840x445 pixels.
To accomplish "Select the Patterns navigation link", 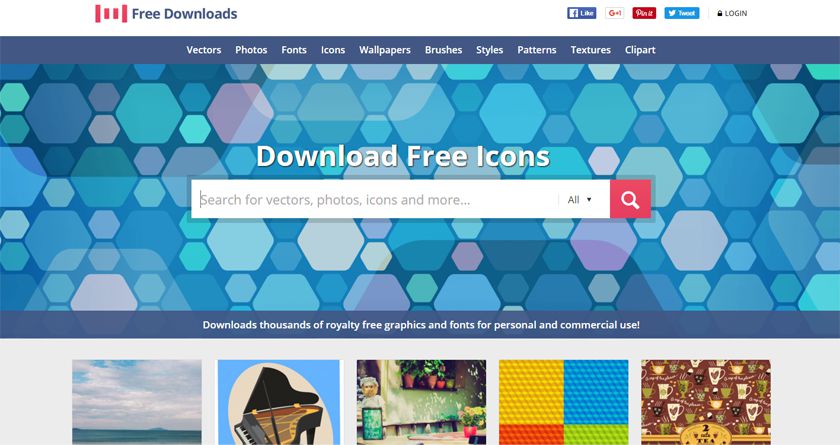I will (536, 50).
